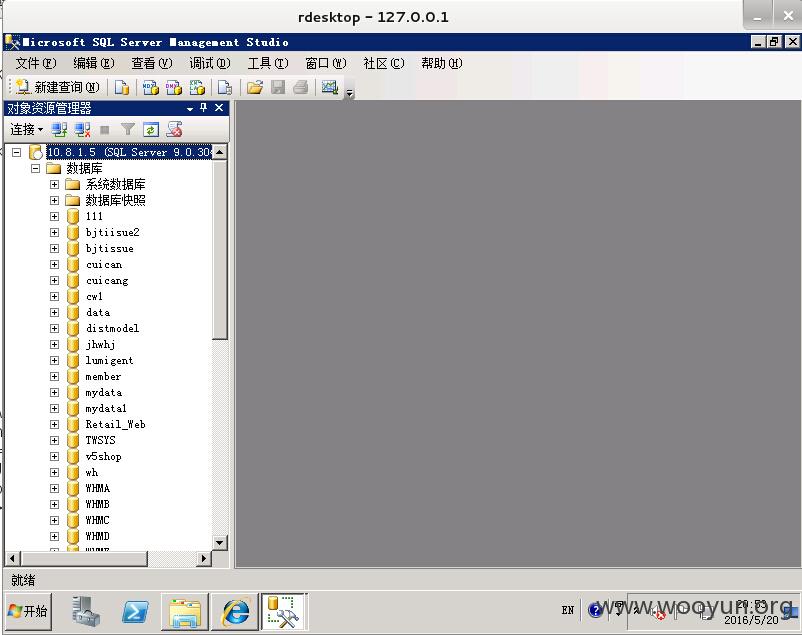Image resolution: width=802 pixels, height=635 pixels.
Task: Click the data database cylinder icon
Action: coord(73,313)
